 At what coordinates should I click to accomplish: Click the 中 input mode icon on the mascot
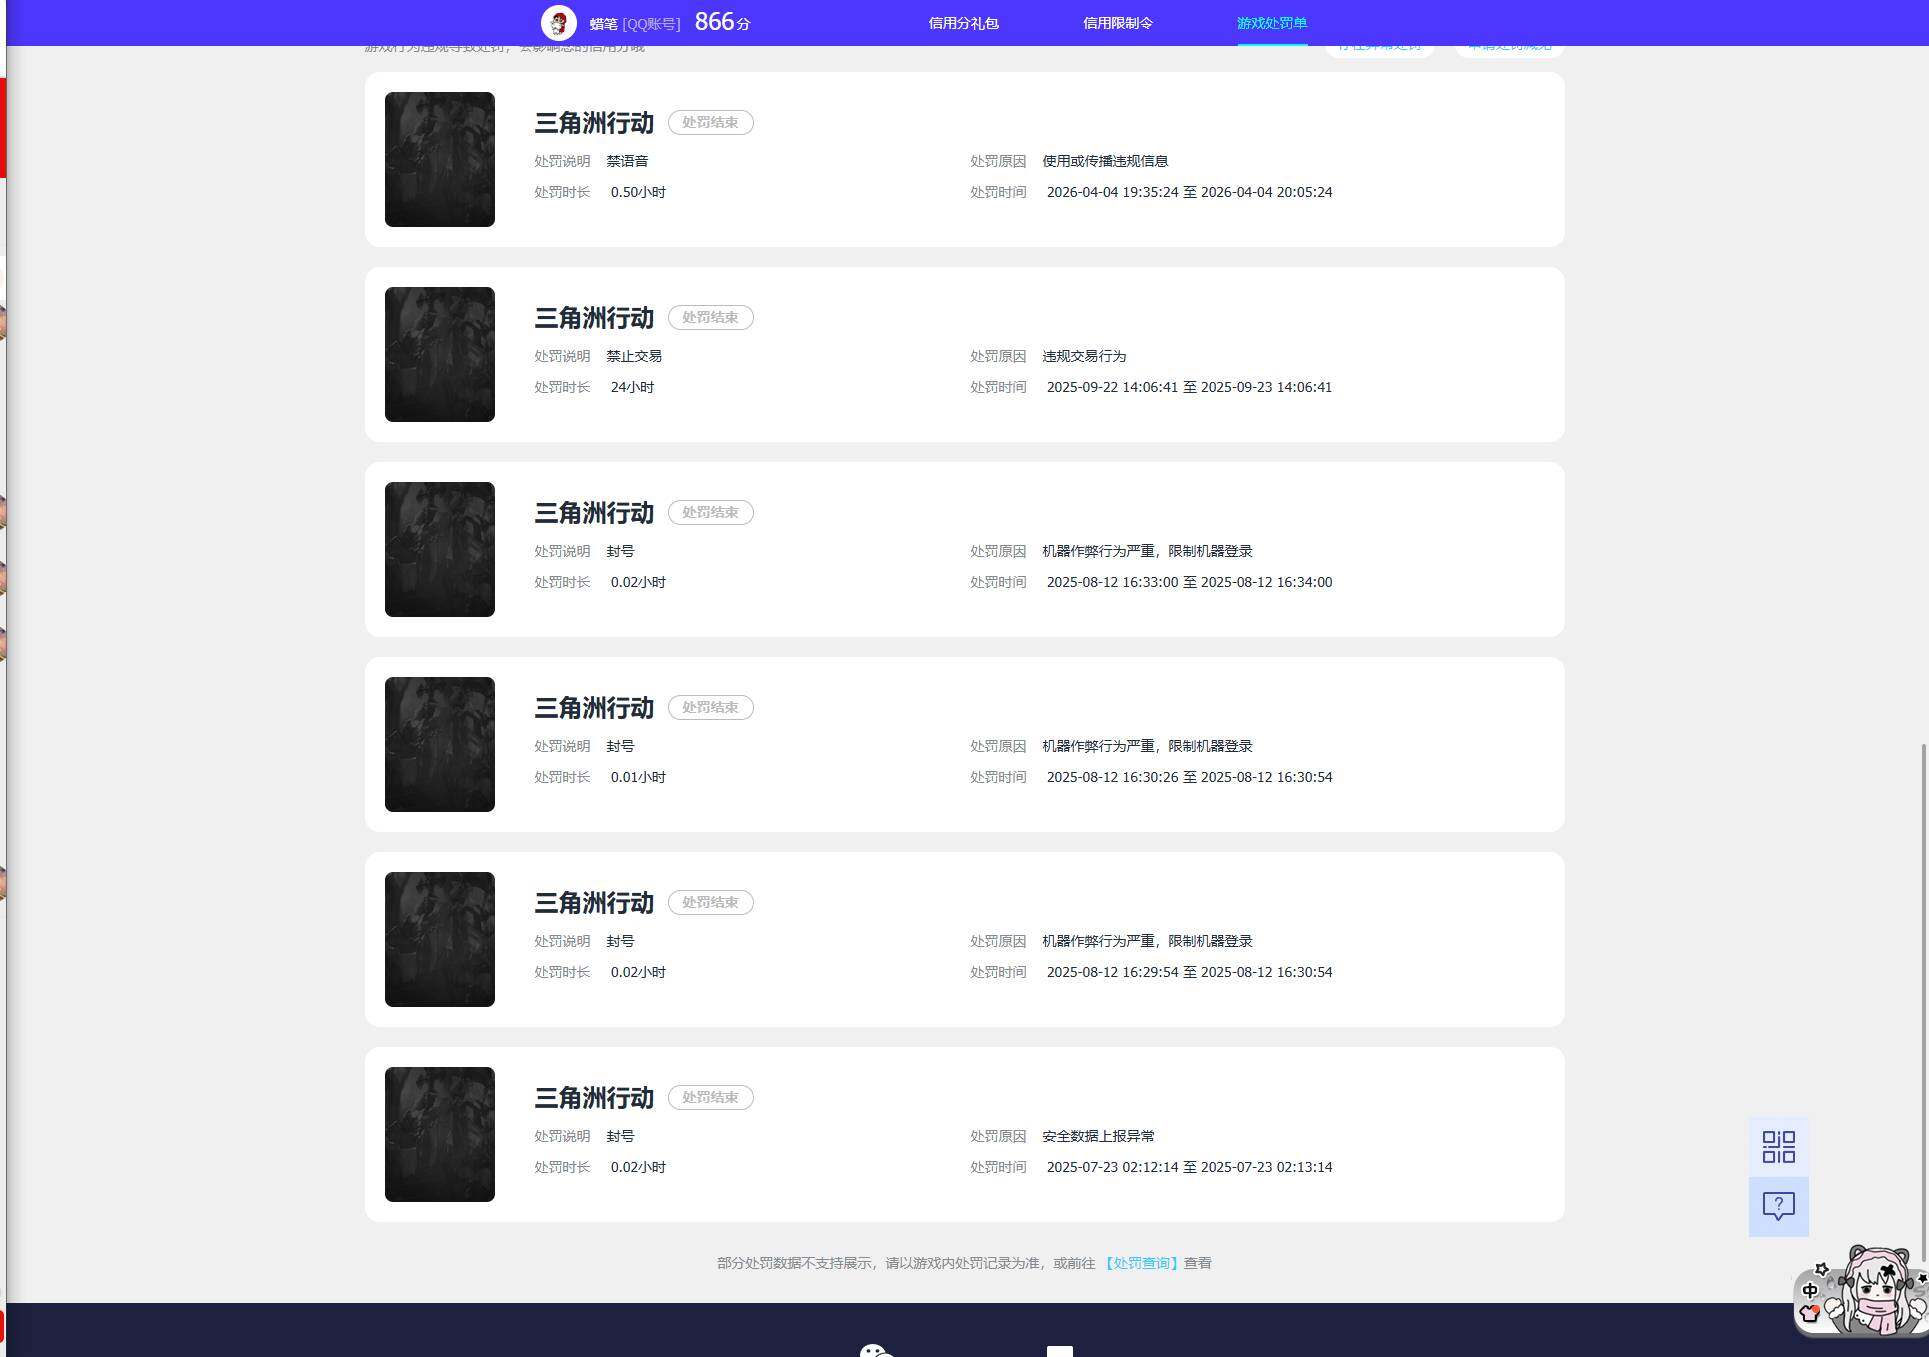(1810, 1290)
